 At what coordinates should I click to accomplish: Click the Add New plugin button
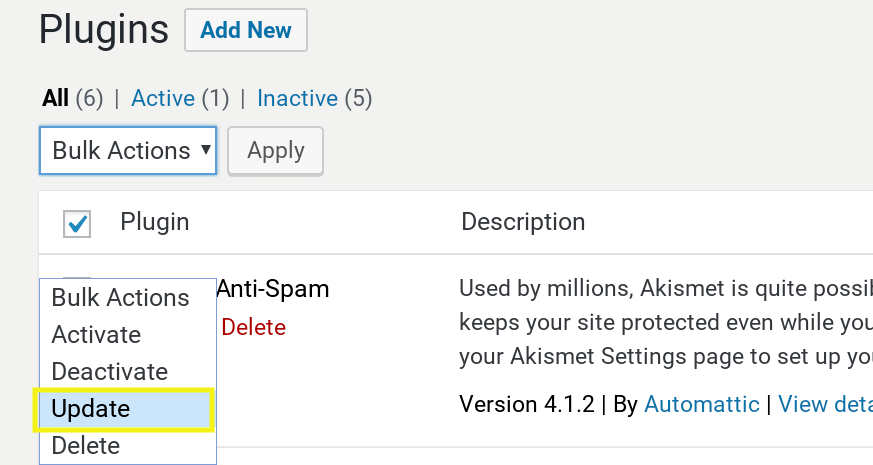tap(245, 30)
